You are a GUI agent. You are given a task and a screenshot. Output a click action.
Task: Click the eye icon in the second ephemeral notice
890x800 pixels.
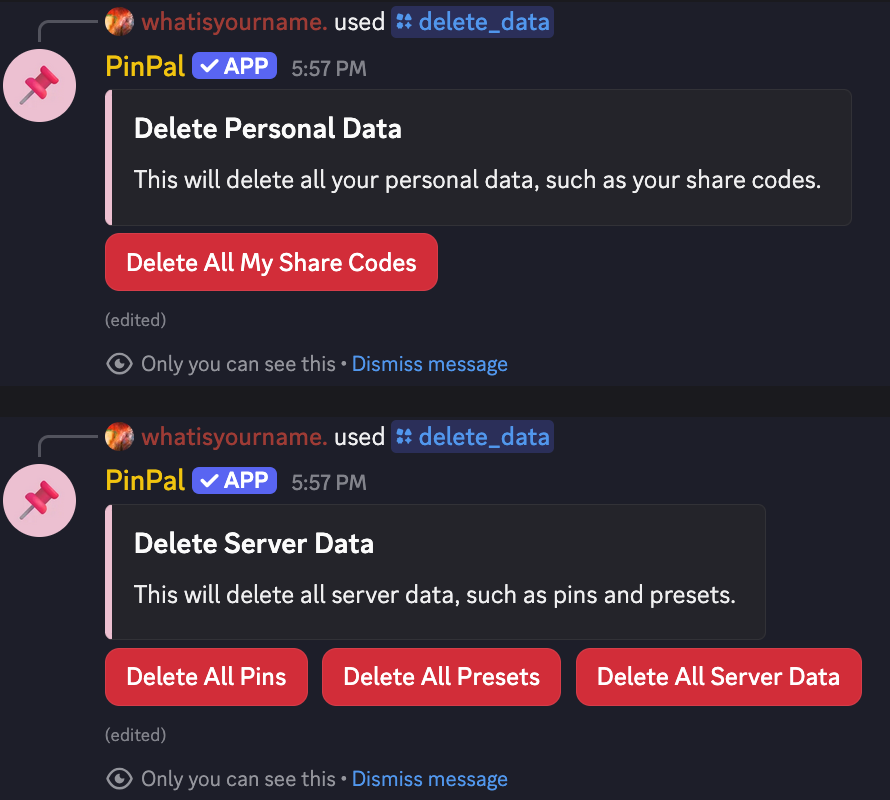(x=118, y=778)
